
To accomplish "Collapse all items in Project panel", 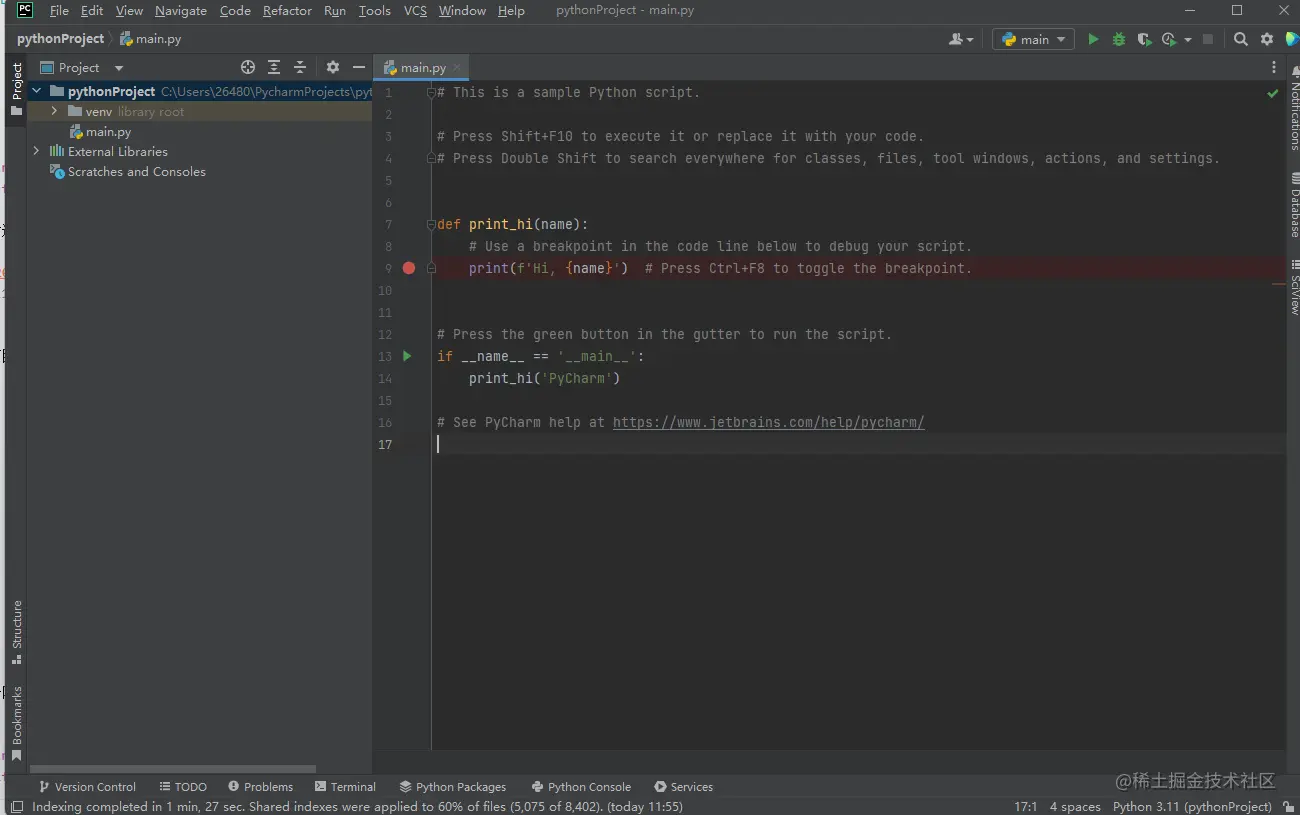I will [x=300, y=68].
